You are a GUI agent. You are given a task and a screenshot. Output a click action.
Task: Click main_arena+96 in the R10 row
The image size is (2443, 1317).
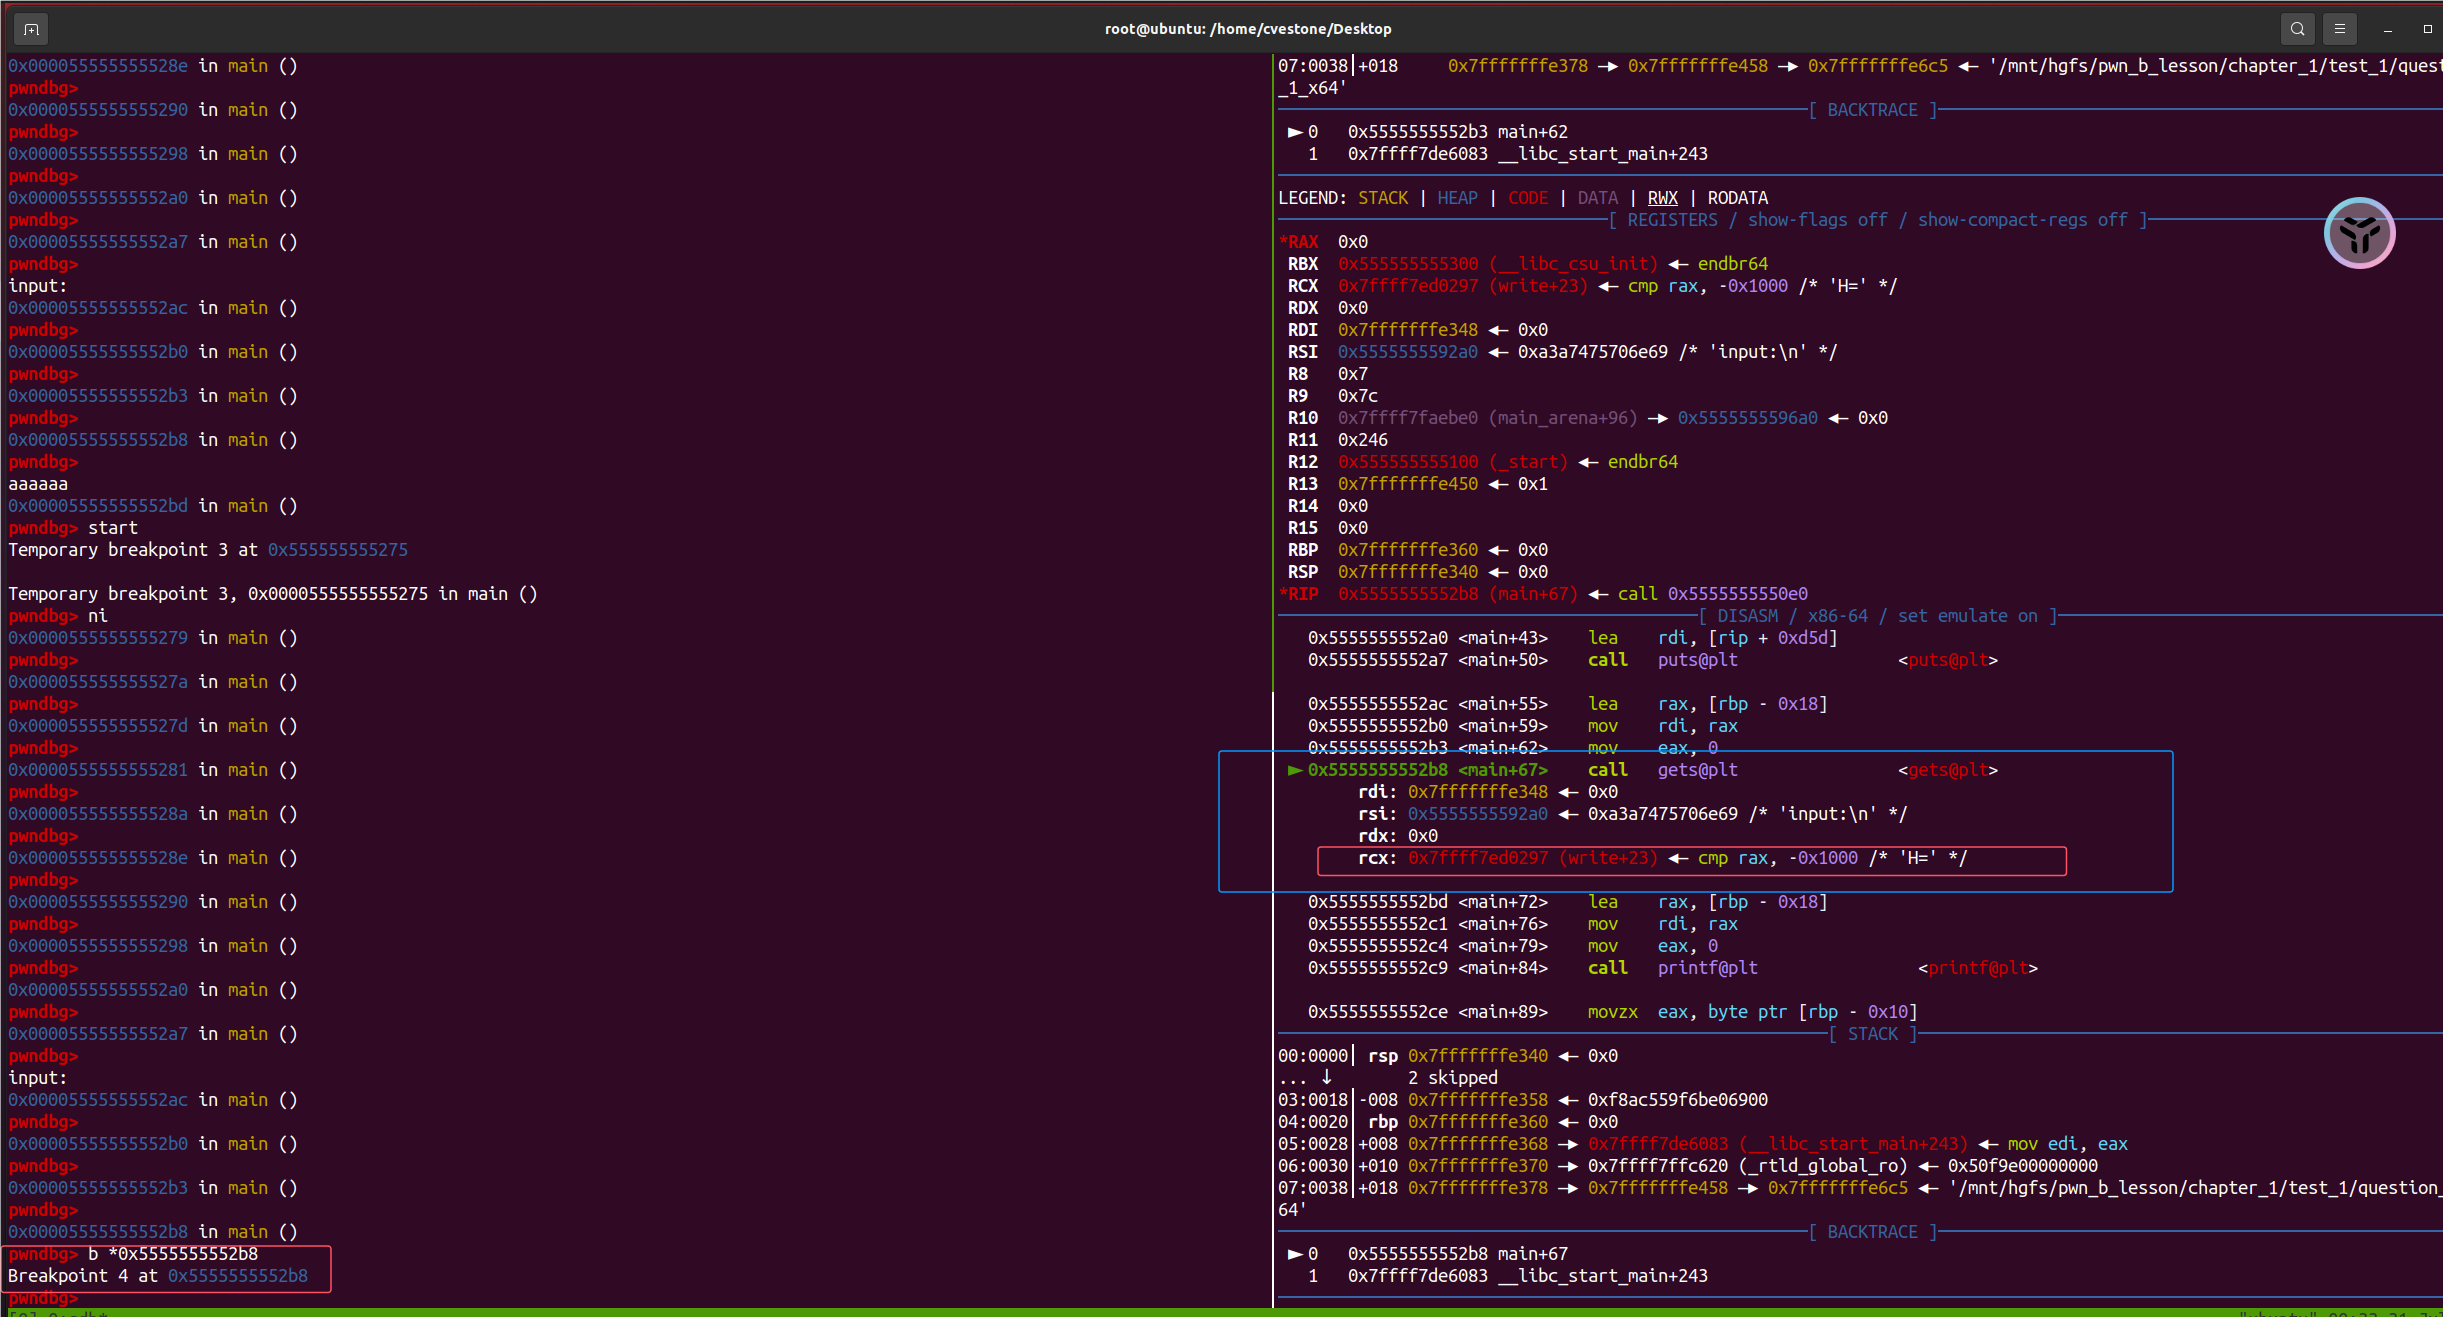tap(1562, 418)
